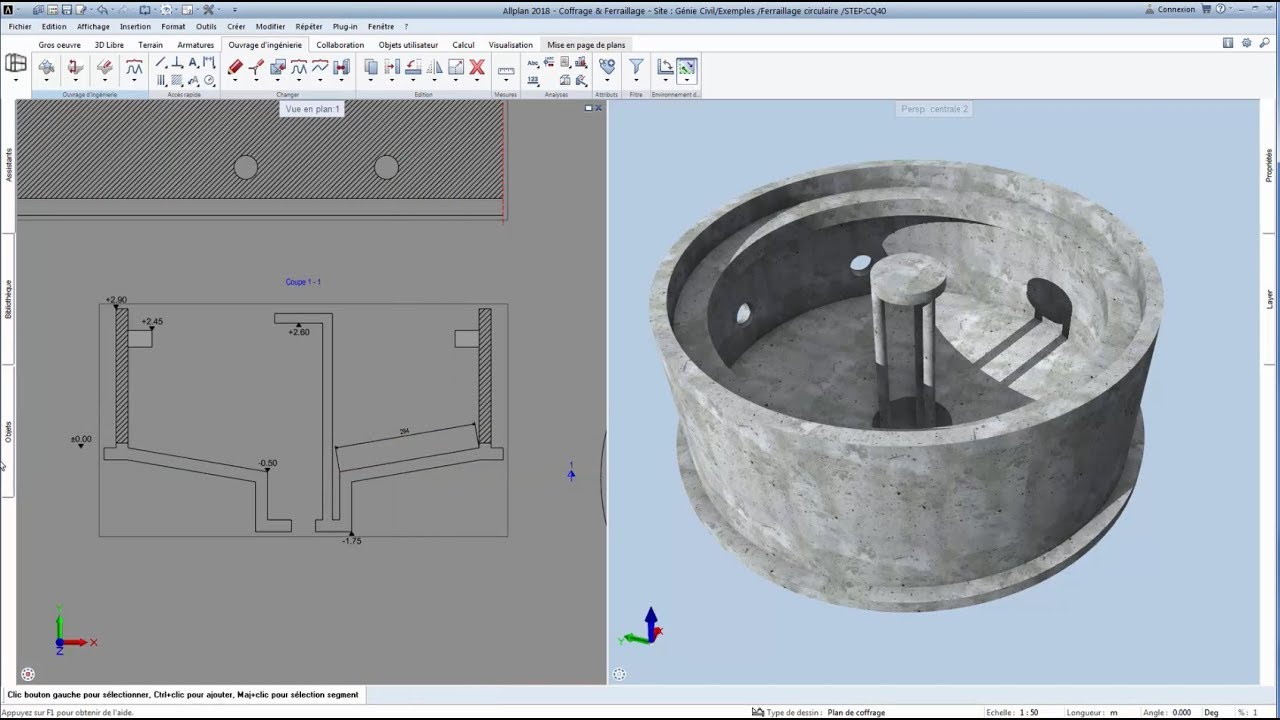Click the mirror icon in Edition group
Image resolution: width=1280 pixels, height=720 pixels.
(434, 67)
